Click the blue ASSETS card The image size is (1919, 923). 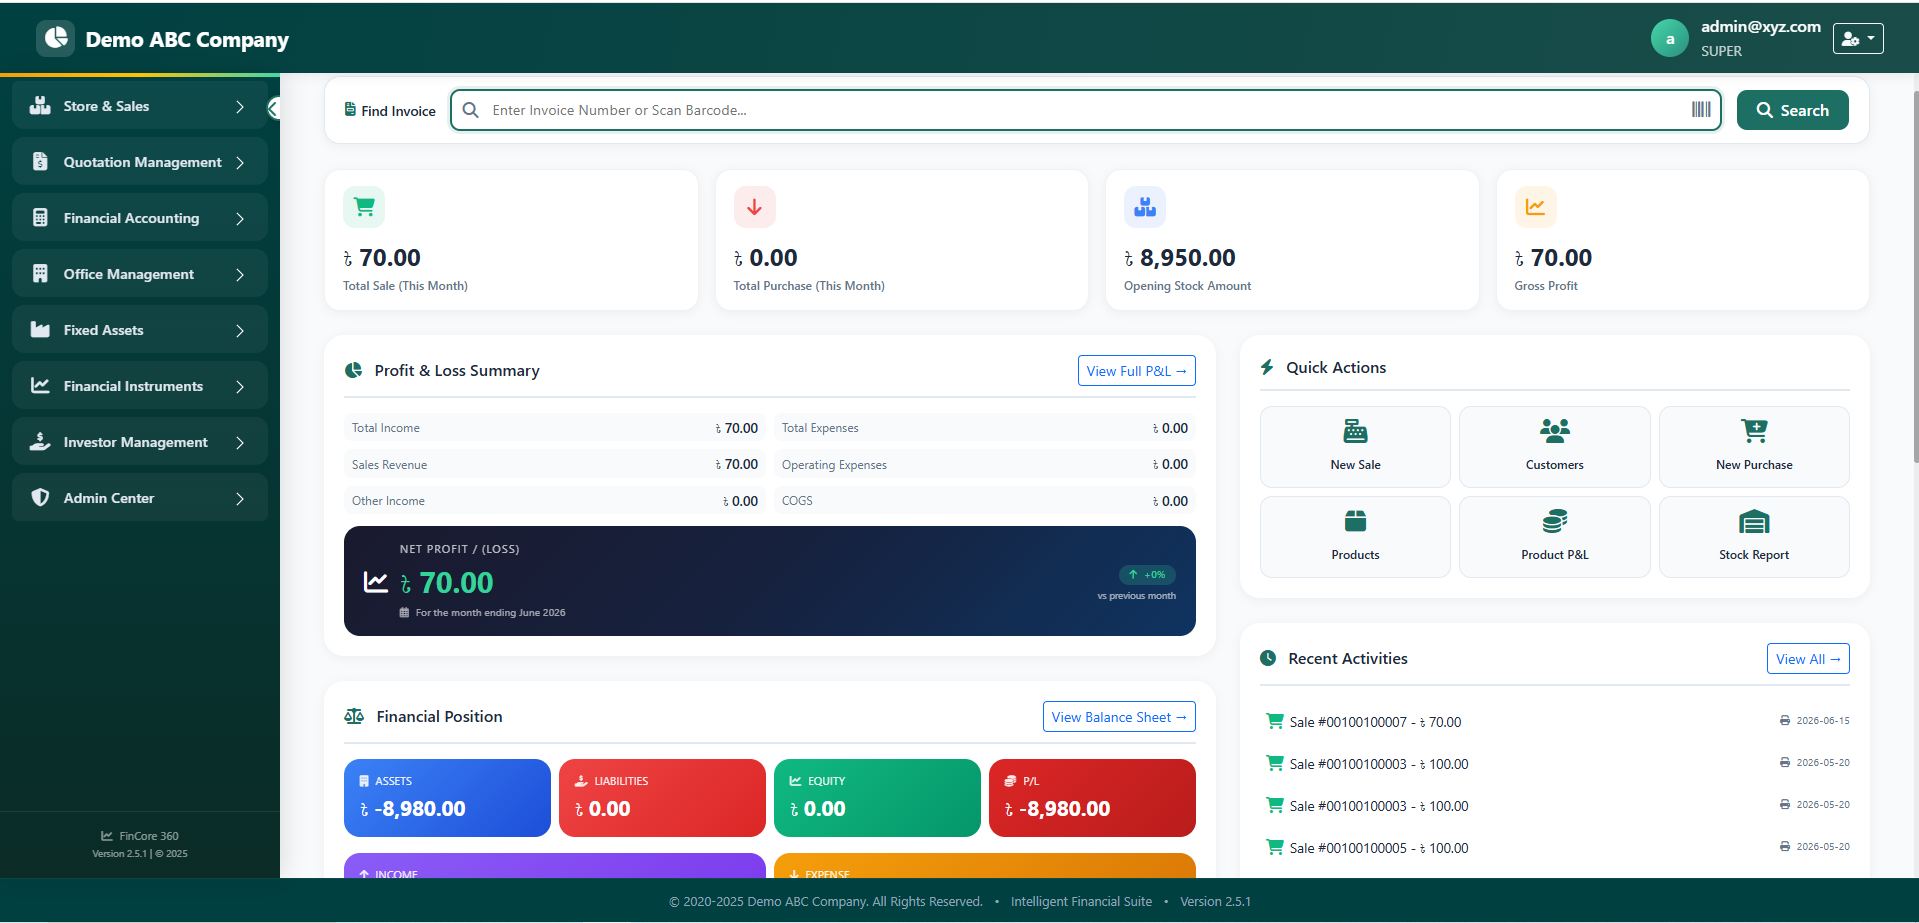coord(447,798)
